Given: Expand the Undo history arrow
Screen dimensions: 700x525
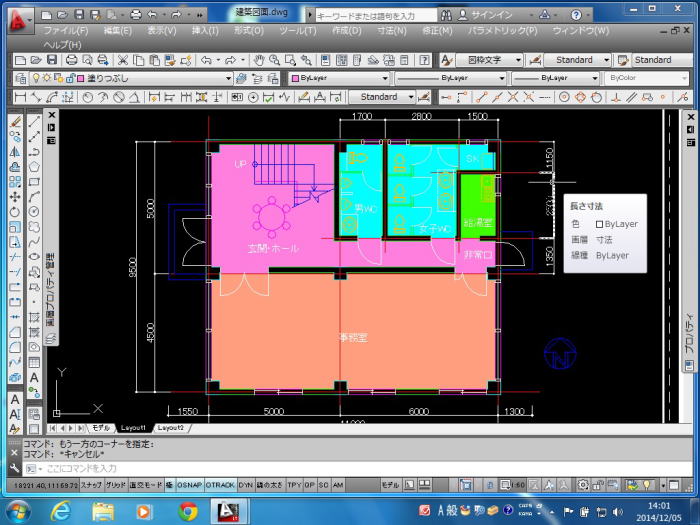Looking at the screenshot, I should pos(218,60).
